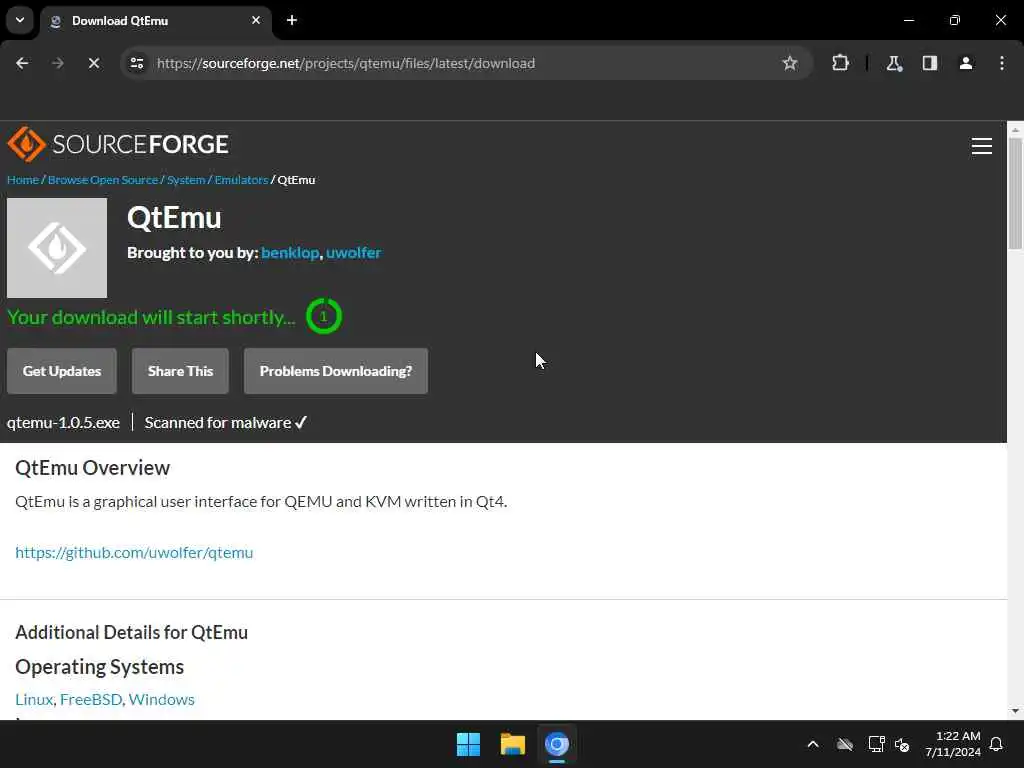Go back to the previous page
This screenshot has width=1024, height=768.
pyautogui.click(x=22, y=63)
